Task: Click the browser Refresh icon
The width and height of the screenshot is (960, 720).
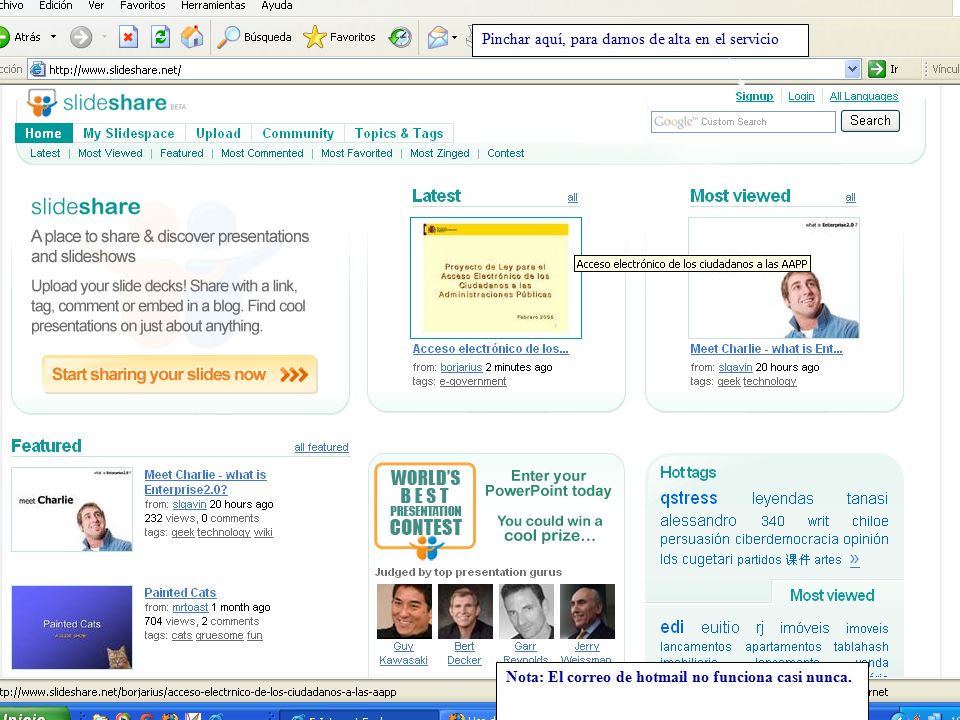Action: (160, 37)
